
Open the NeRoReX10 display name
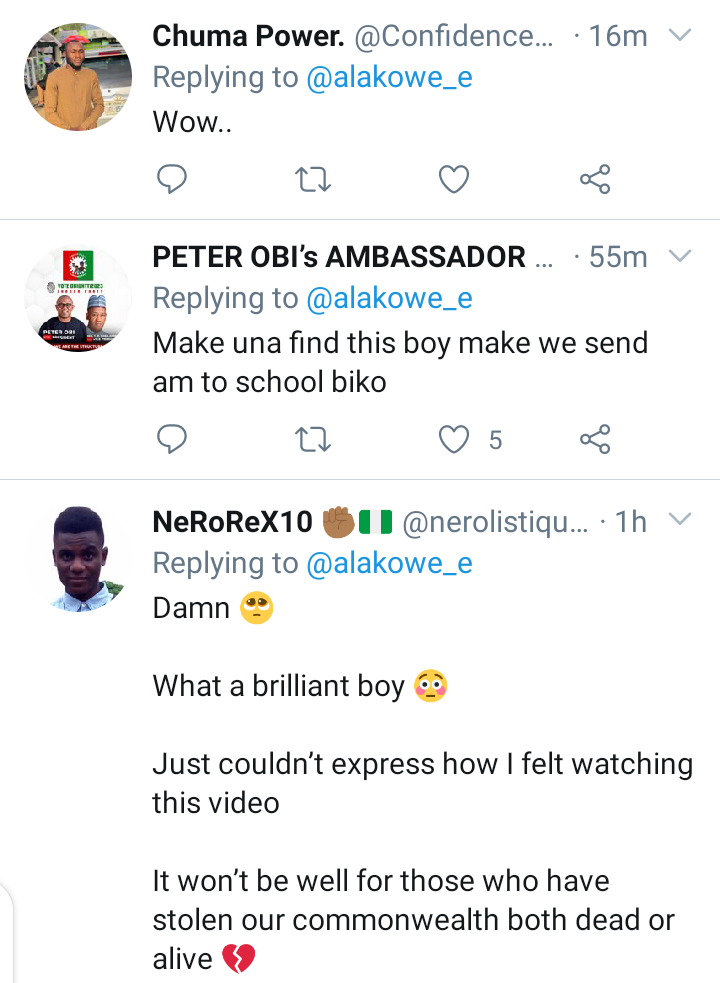[232, 521]
